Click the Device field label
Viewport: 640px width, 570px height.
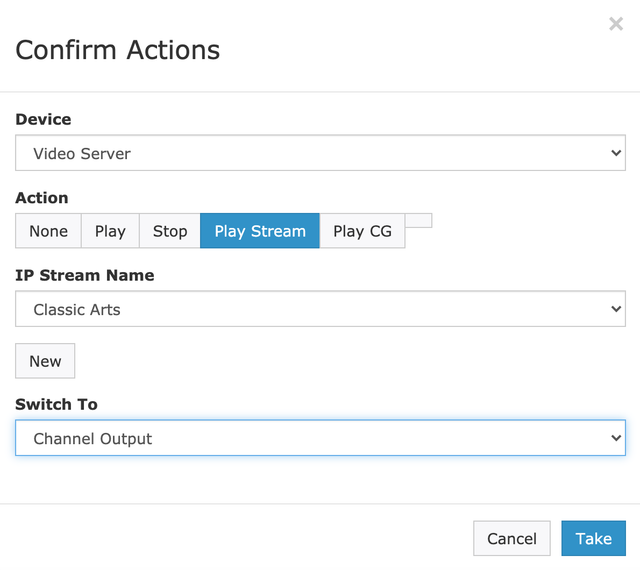click(43, 119)
